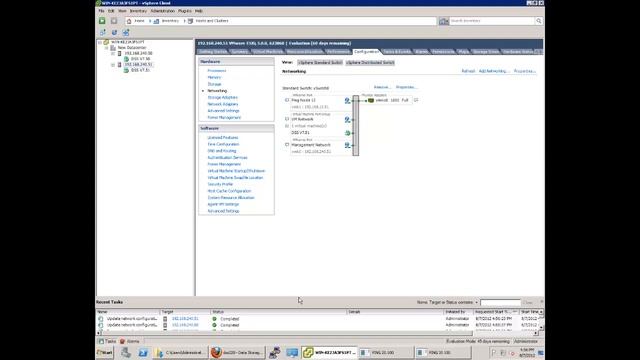
Task: Click VM Network info callout icon
Action: pos(287,119)
